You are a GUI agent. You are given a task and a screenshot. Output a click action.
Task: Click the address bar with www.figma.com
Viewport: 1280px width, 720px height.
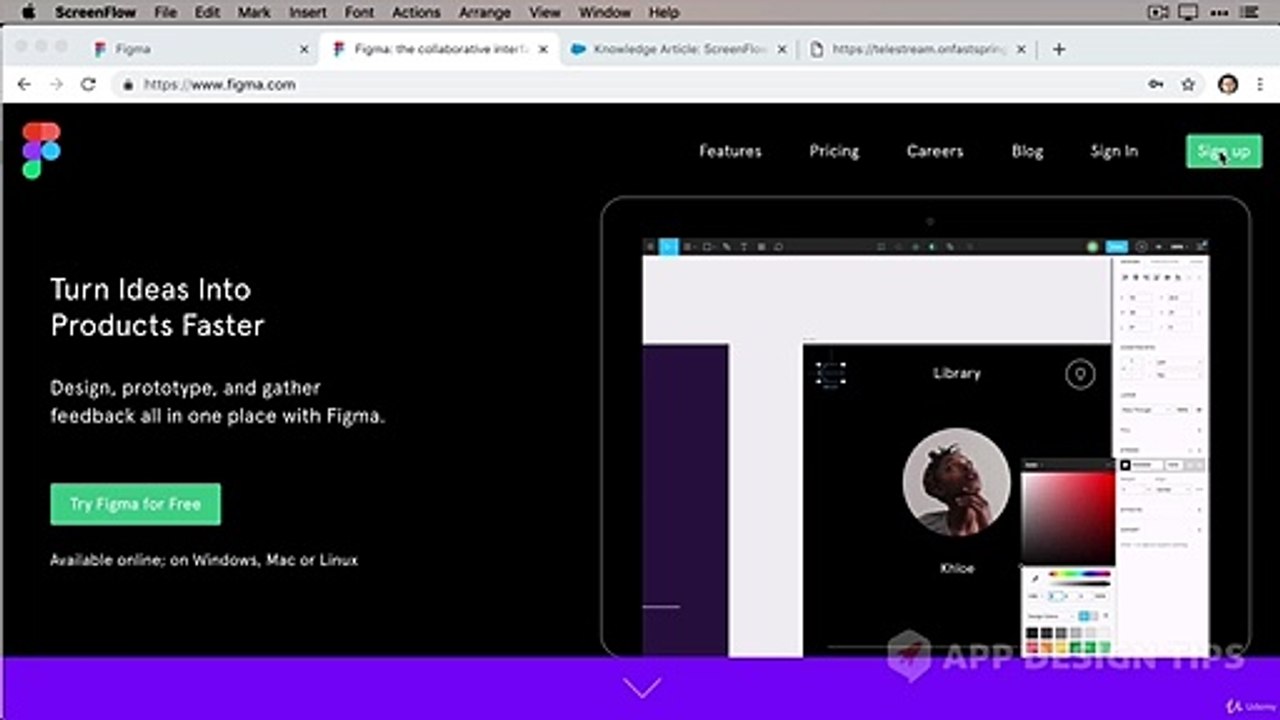pyautogui.click(x=630, y=85)
